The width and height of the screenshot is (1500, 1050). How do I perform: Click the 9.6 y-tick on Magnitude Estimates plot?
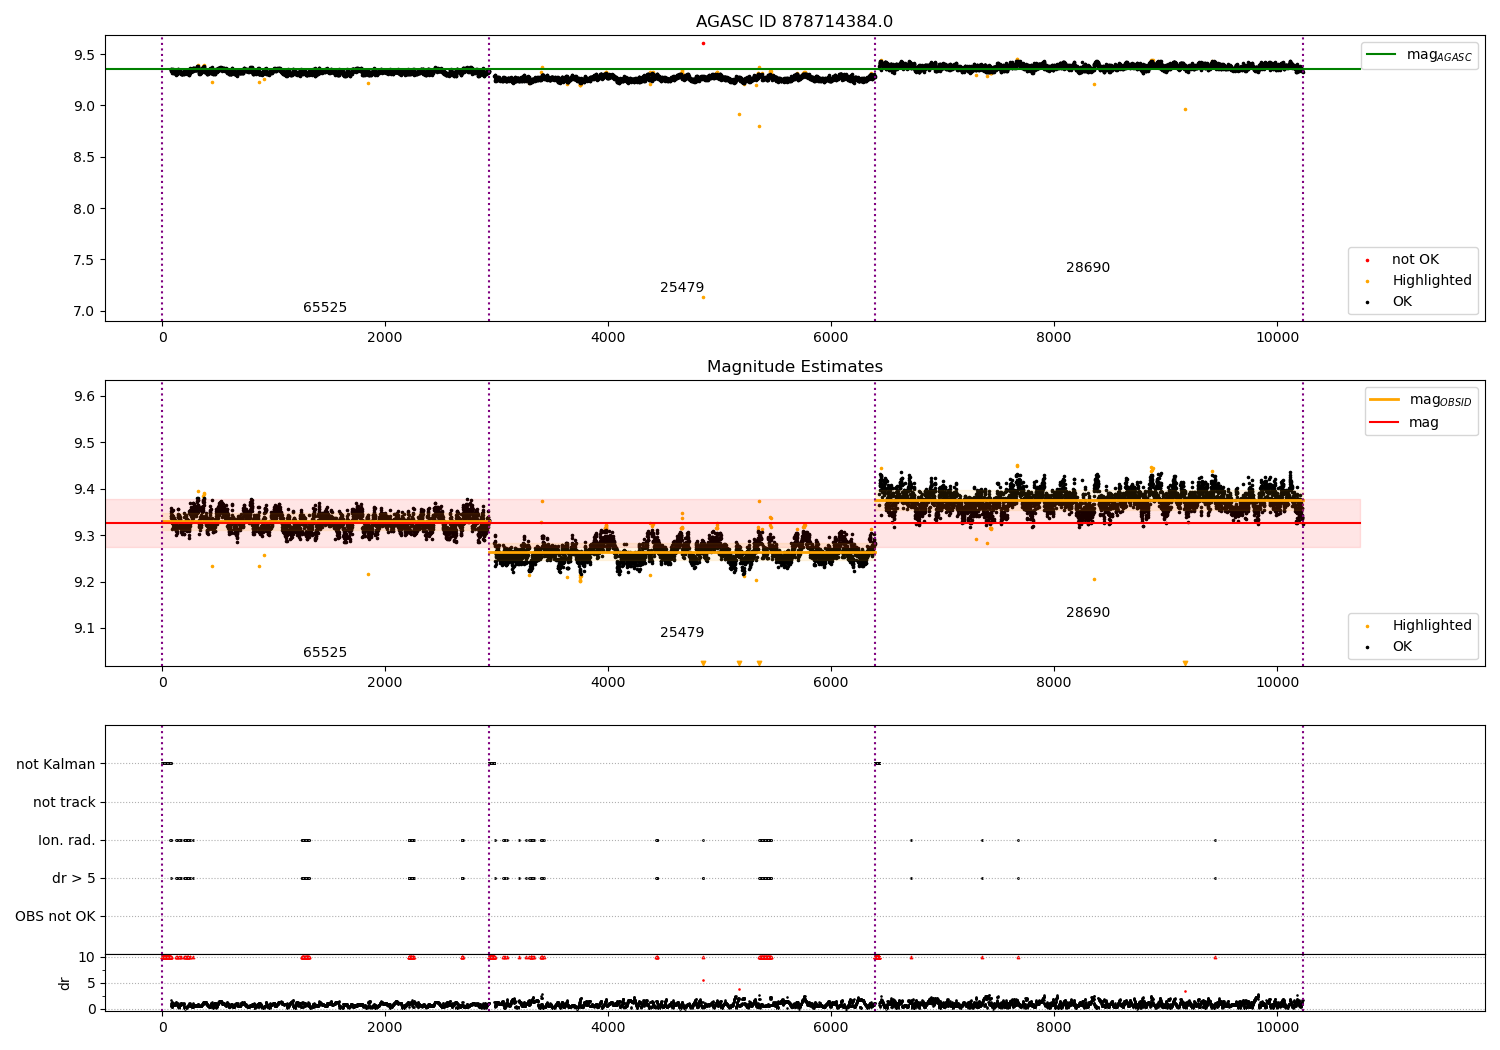pos(84,397)
